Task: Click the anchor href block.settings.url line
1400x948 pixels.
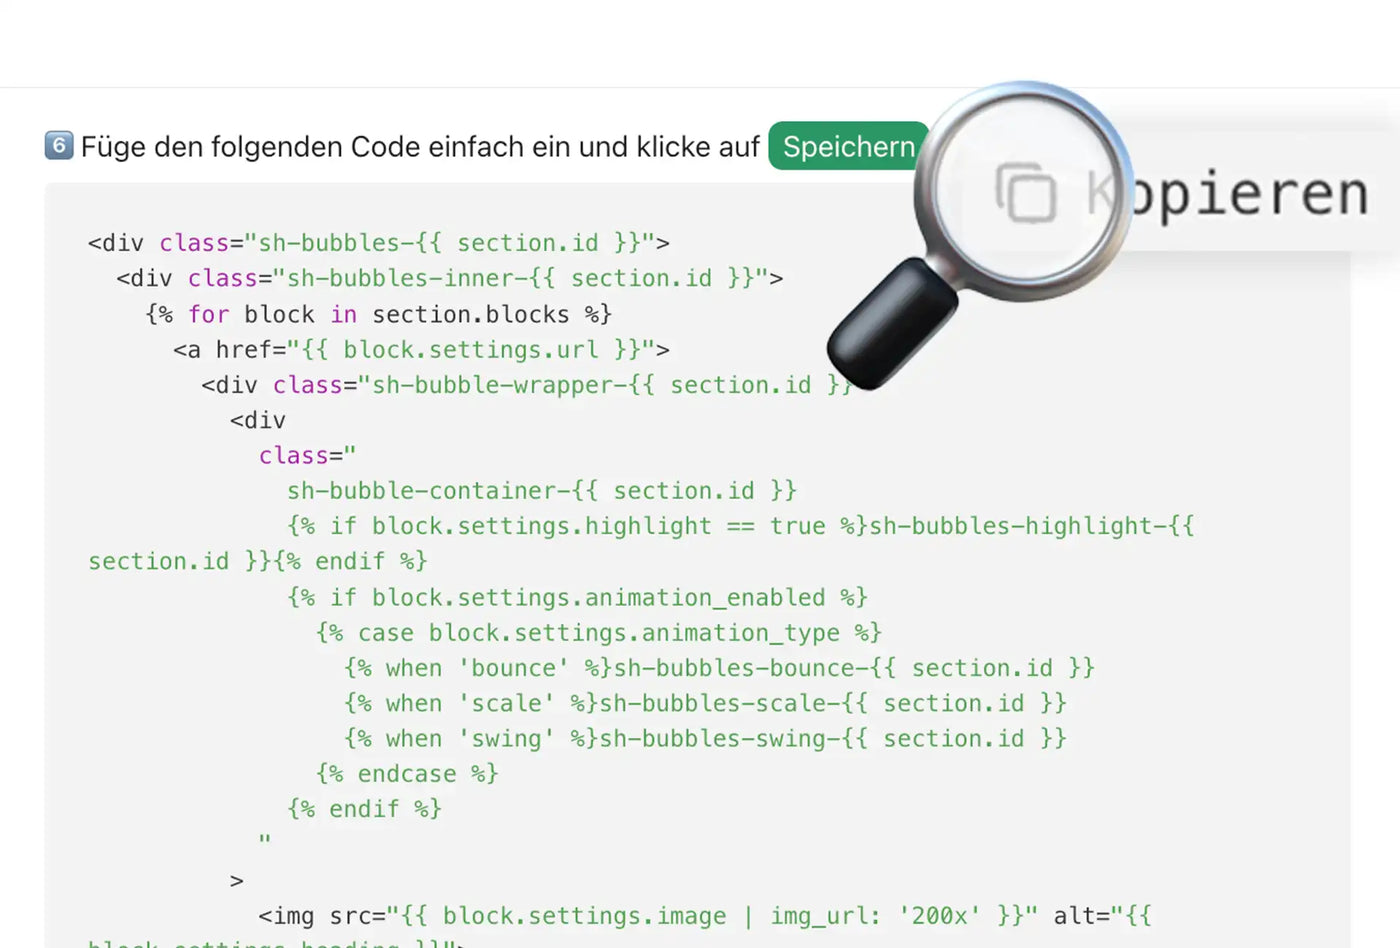Action: tap(421, 350)
